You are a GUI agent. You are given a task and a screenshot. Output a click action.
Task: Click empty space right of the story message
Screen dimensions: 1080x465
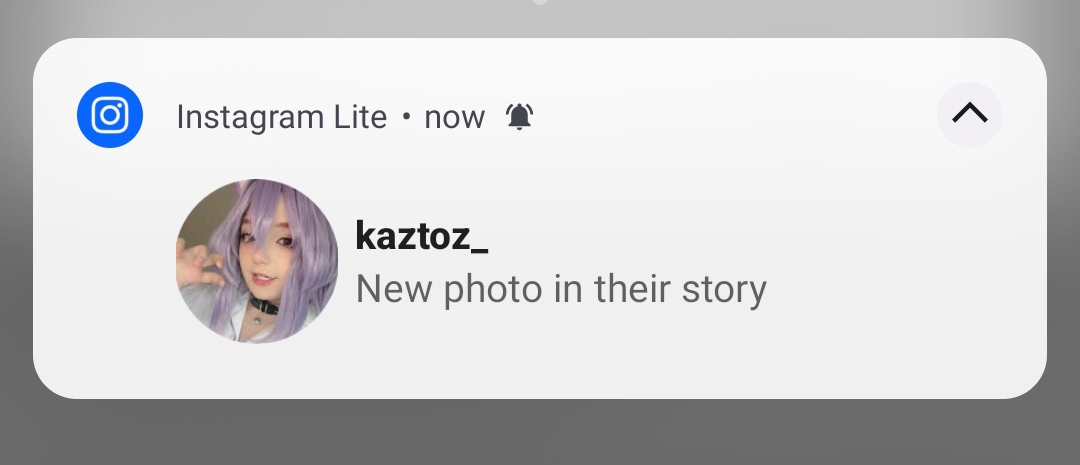coord(900,290)
